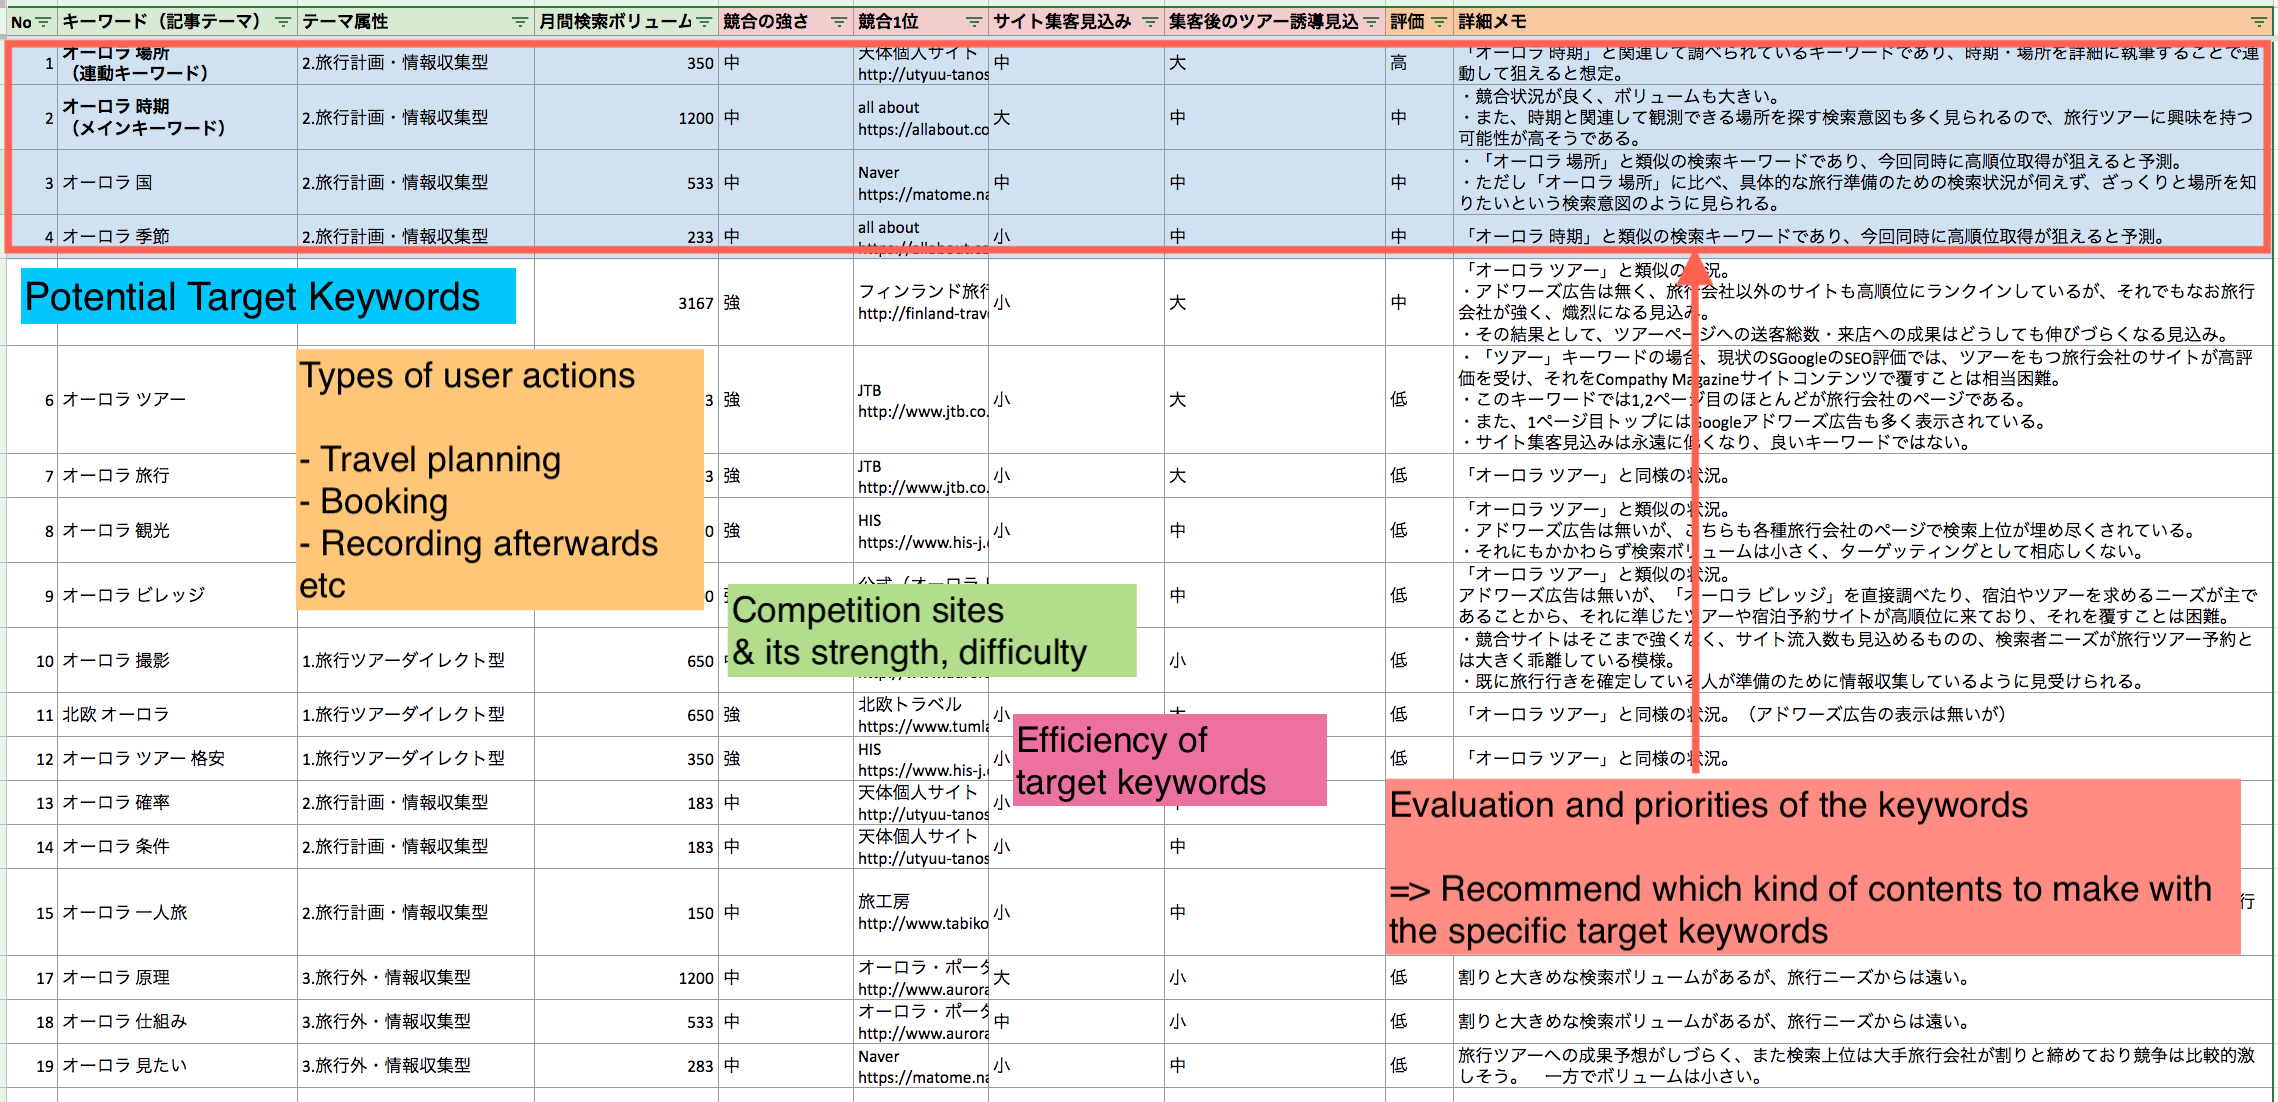Select the オーロラ 見たい keyword cell
Viewport: 2278px width, 1102px height.
[x=177, y=1066]
